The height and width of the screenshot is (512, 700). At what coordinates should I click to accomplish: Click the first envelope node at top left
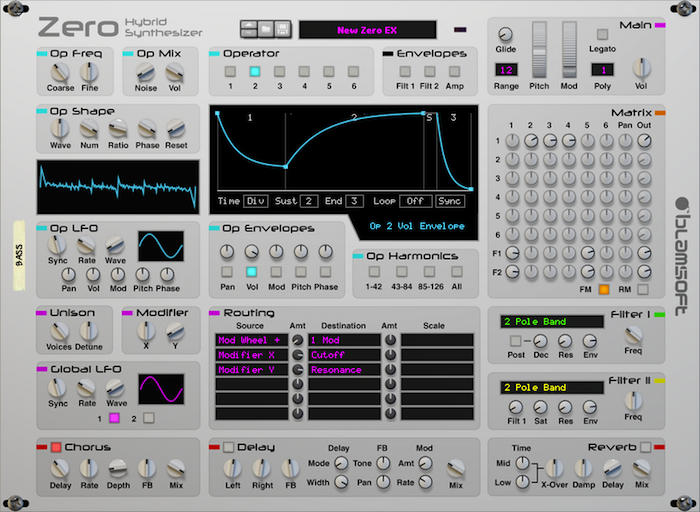(x=217, y=113)
